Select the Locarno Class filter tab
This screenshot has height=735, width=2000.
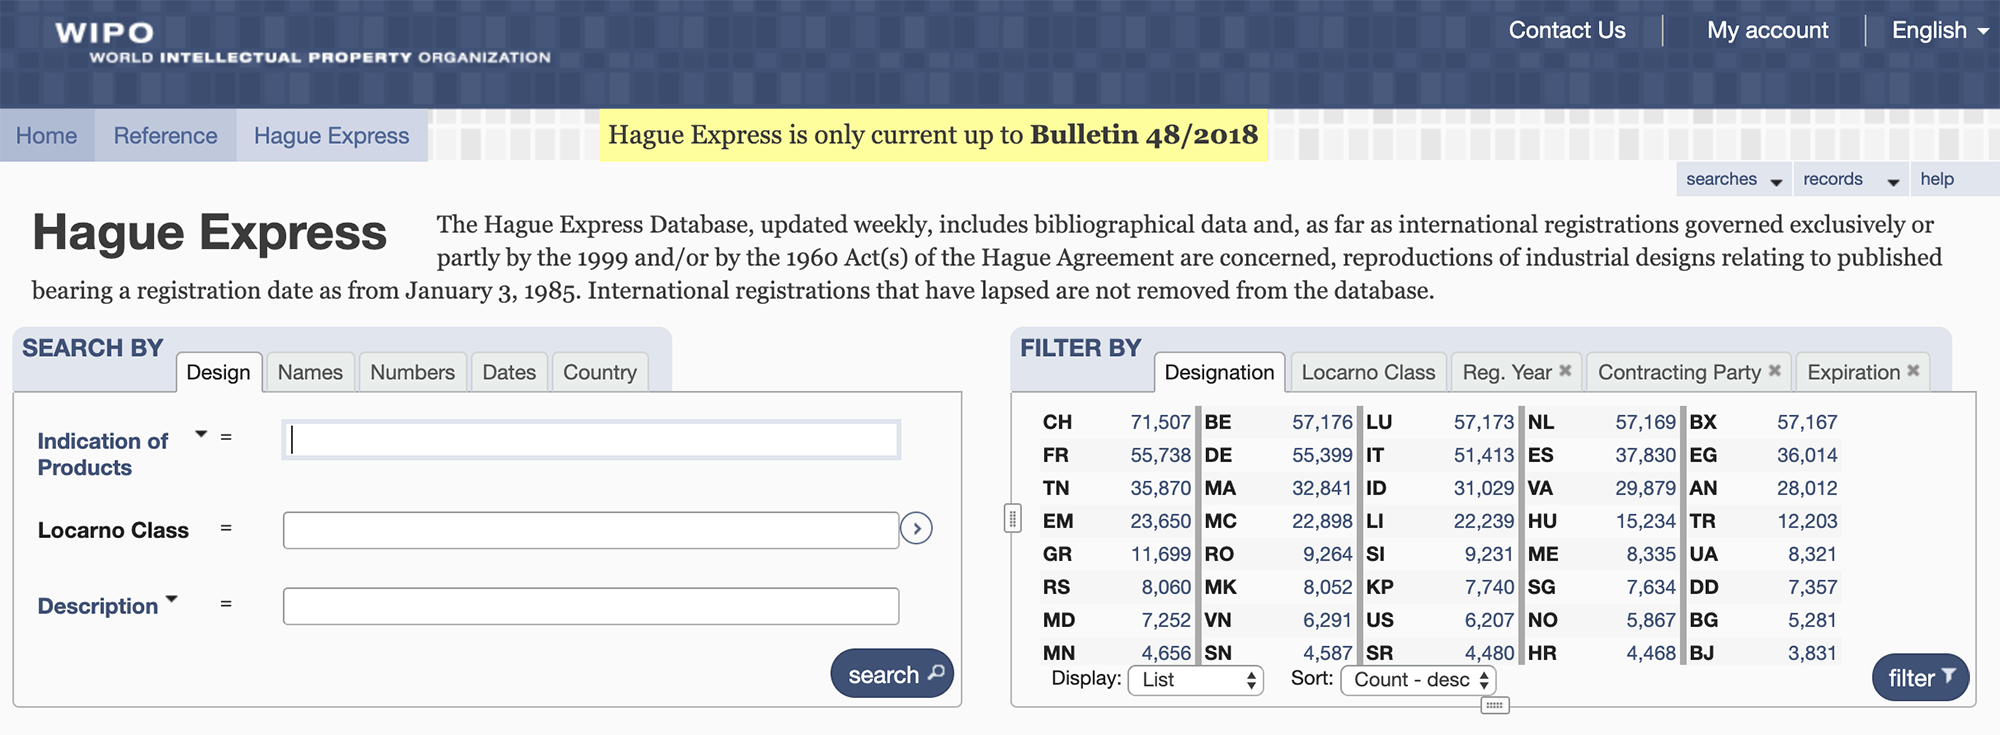(x=1368, y=372)
